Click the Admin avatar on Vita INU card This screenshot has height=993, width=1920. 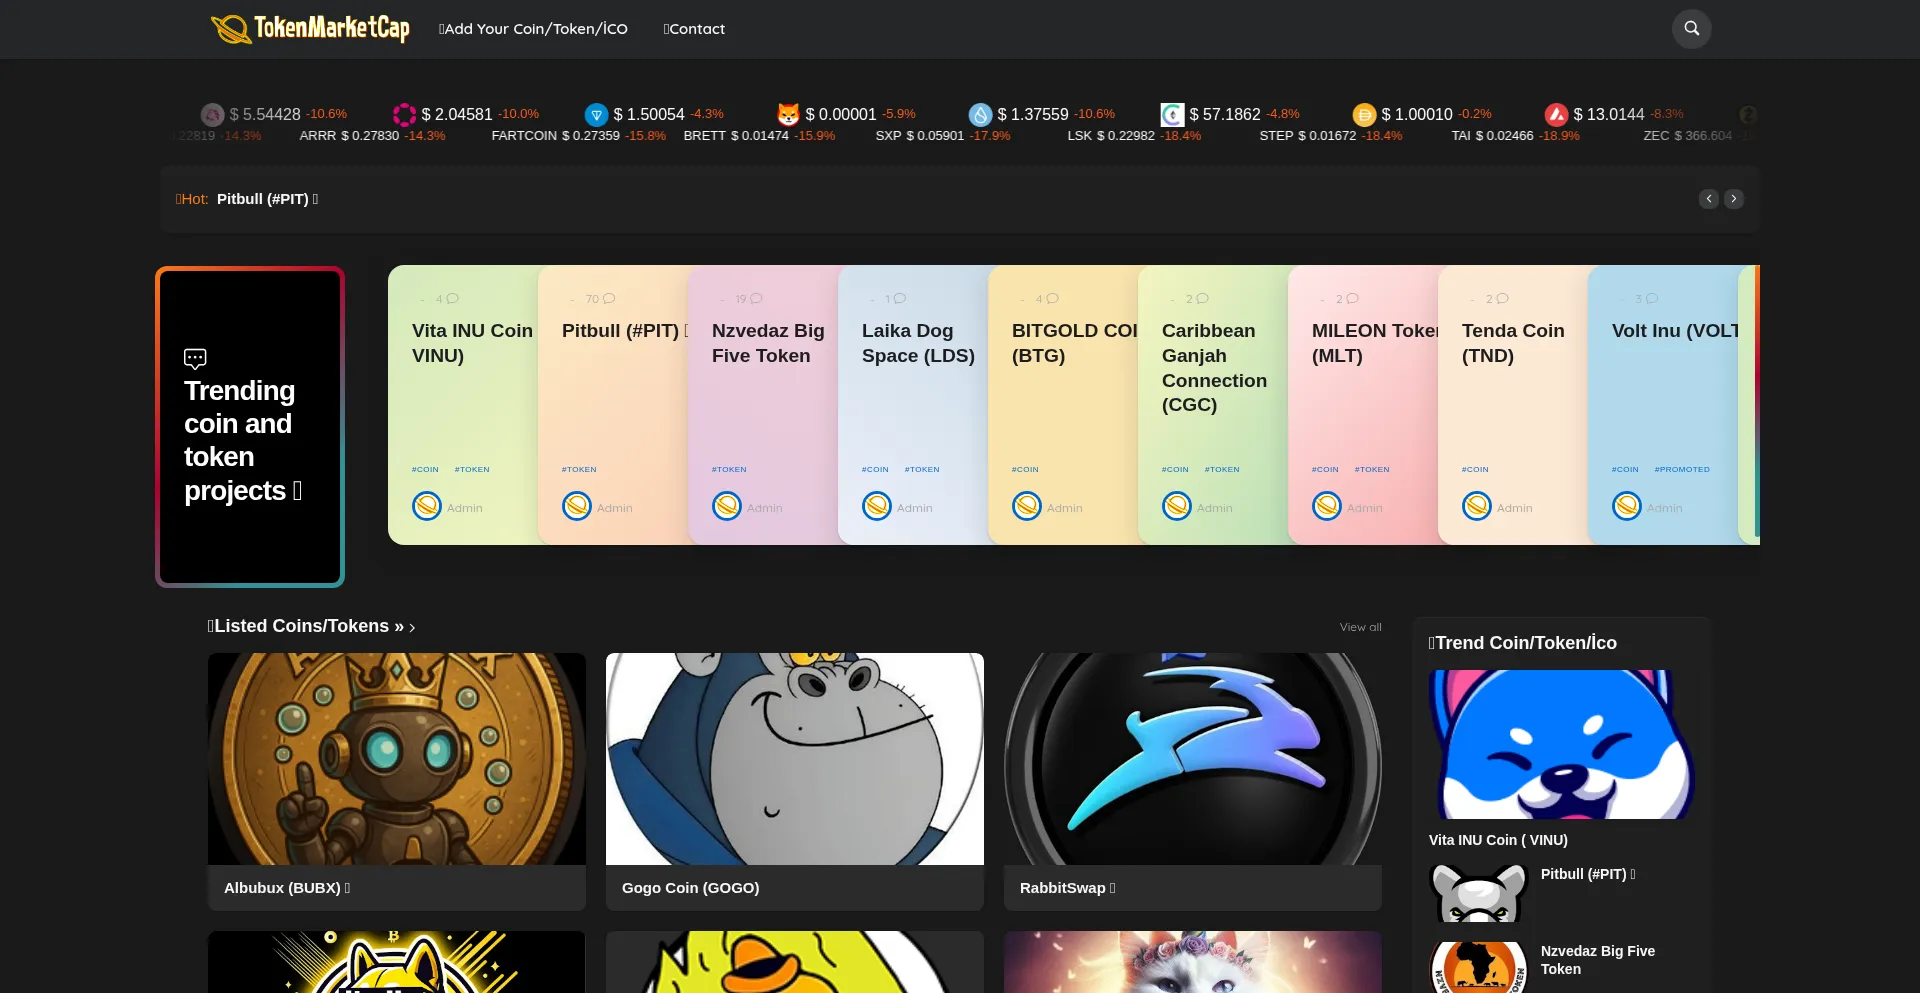pos(427,507)
